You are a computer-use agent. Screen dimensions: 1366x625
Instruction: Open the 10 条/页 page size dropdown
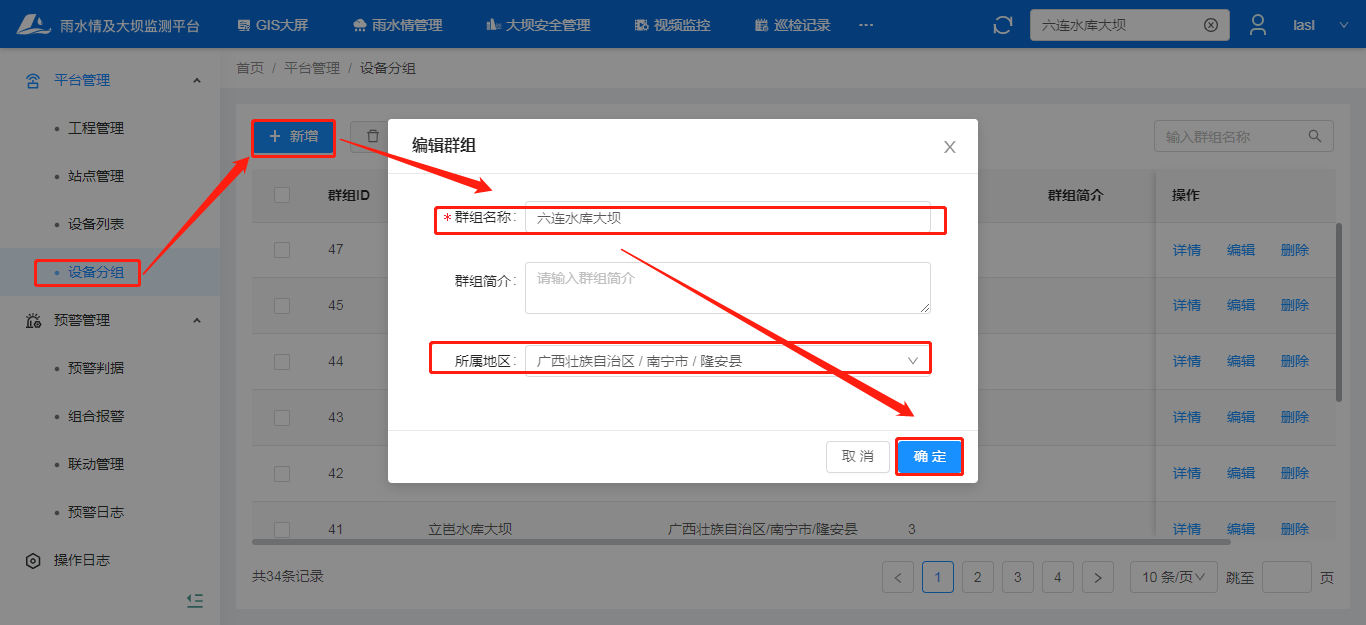[1173, 577]
